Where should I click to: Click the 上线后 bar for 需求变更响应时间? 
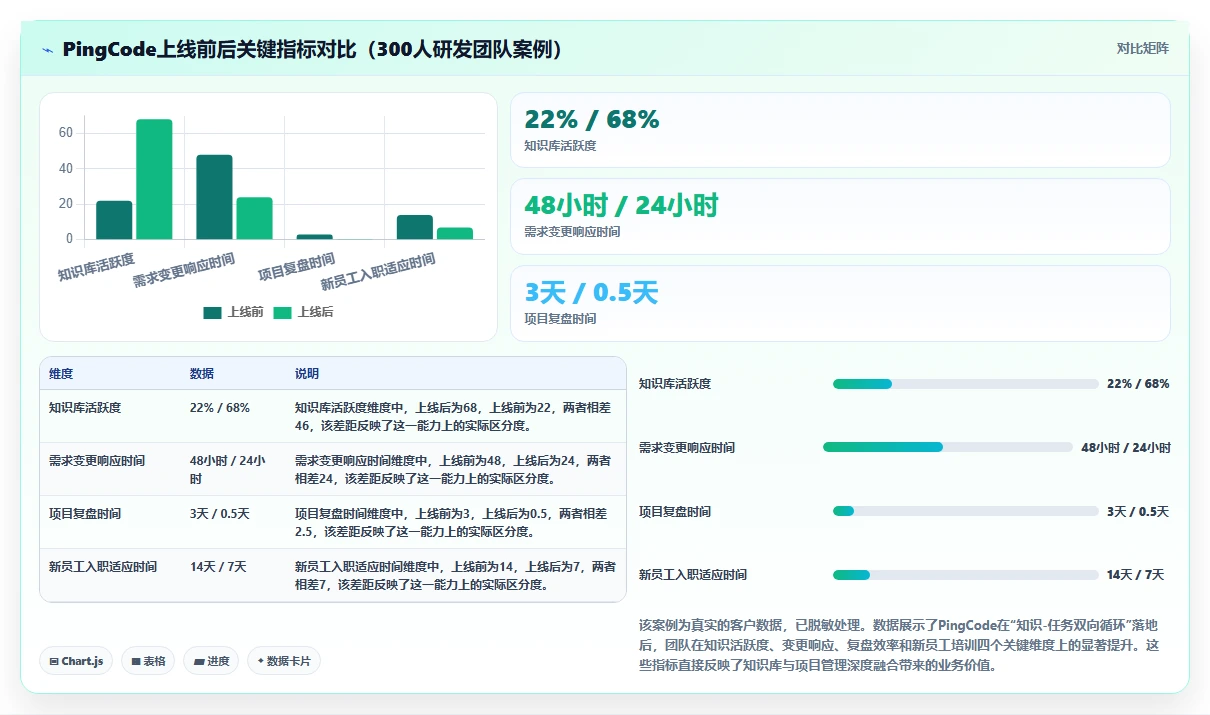[x=254, y=218]
